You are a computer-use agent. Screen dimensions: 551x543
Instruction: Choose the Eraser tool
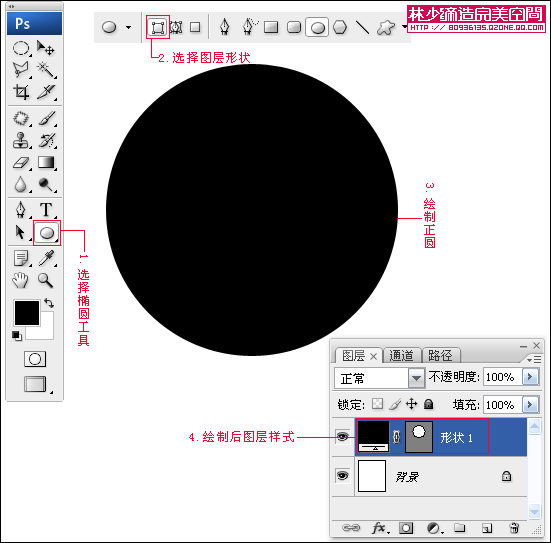(x=21, y=163)
